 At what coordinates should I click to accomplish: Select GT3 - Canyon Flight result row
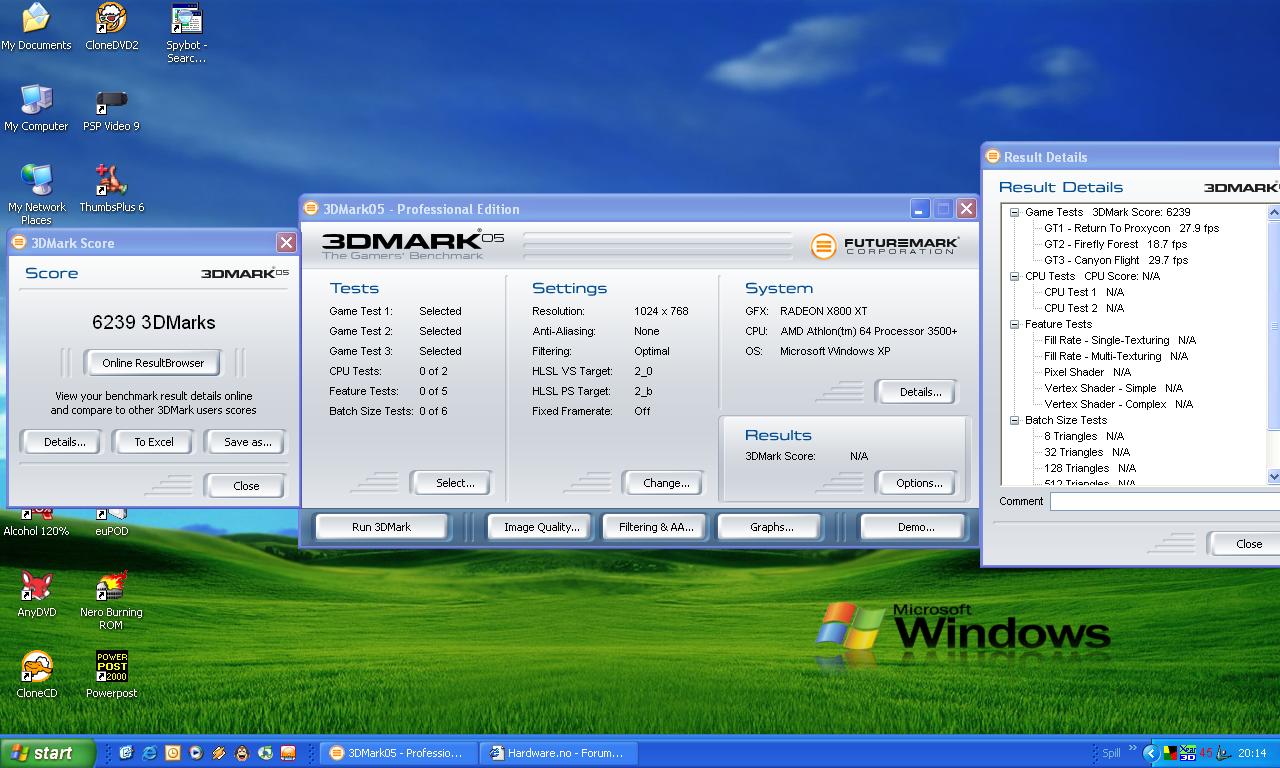coord(1116,260)
